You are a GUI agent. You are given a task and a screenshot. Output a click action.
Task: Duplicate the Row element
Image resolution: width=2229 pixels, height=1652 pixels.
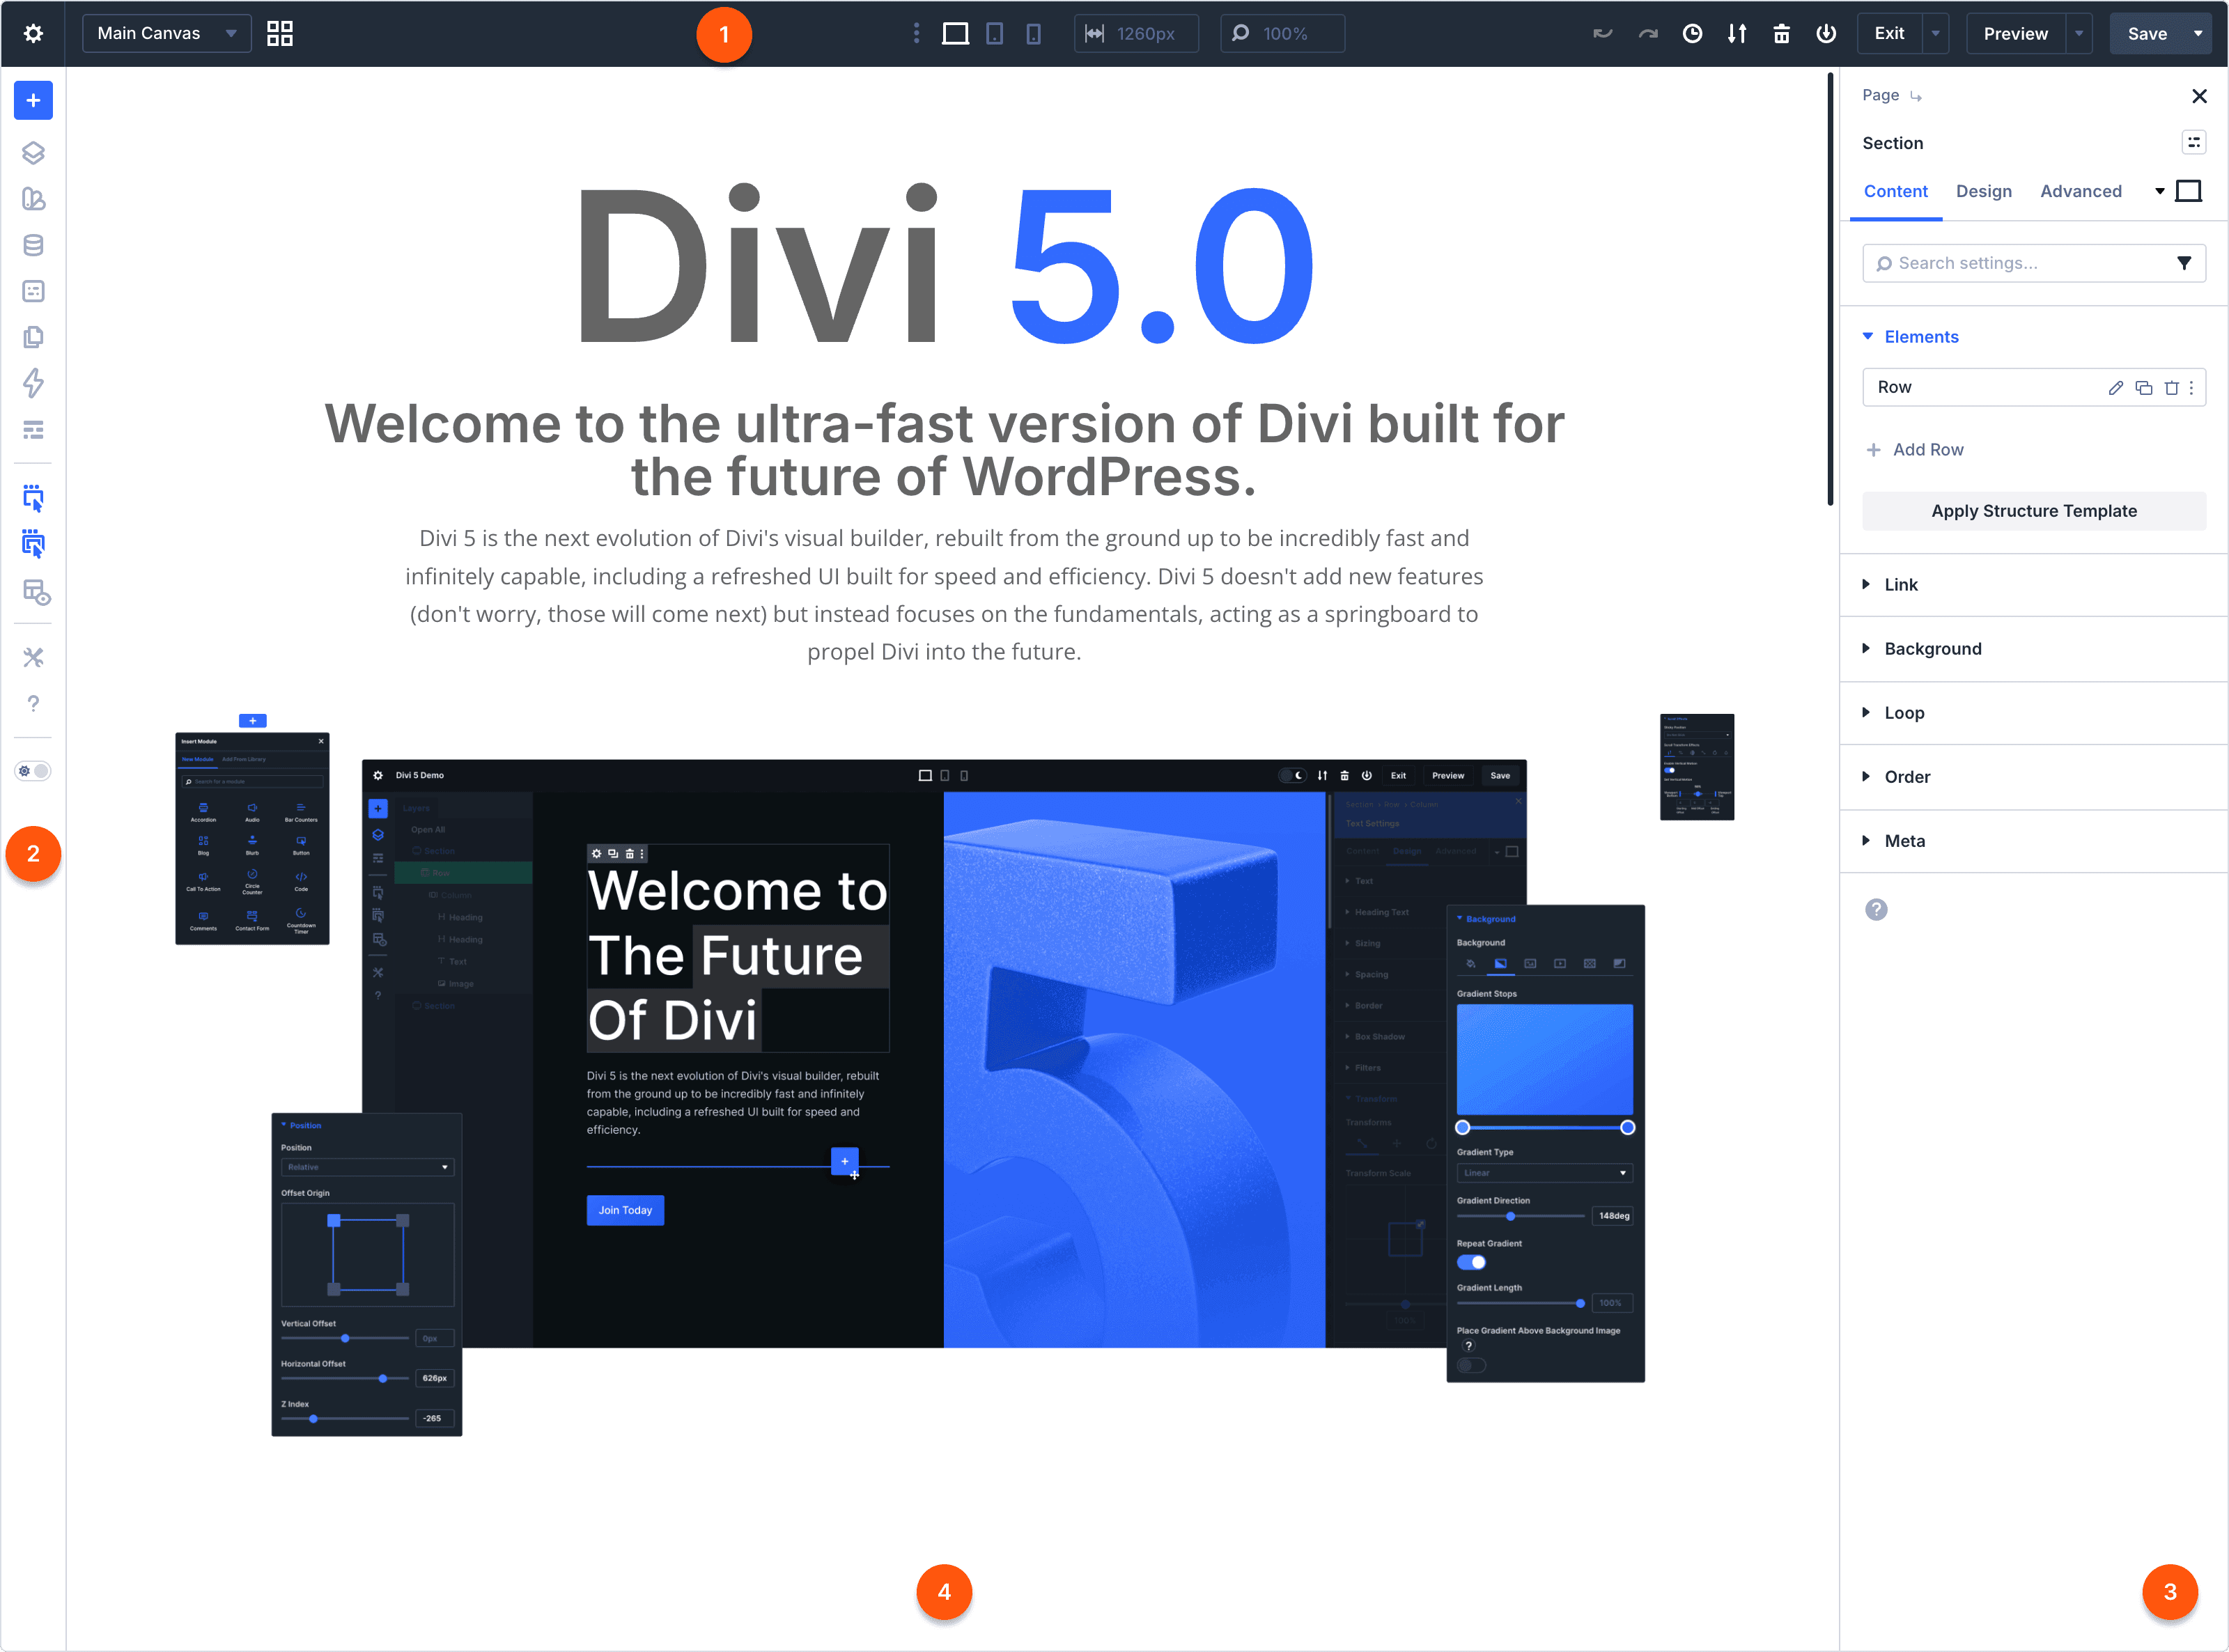coord(2143,388)
